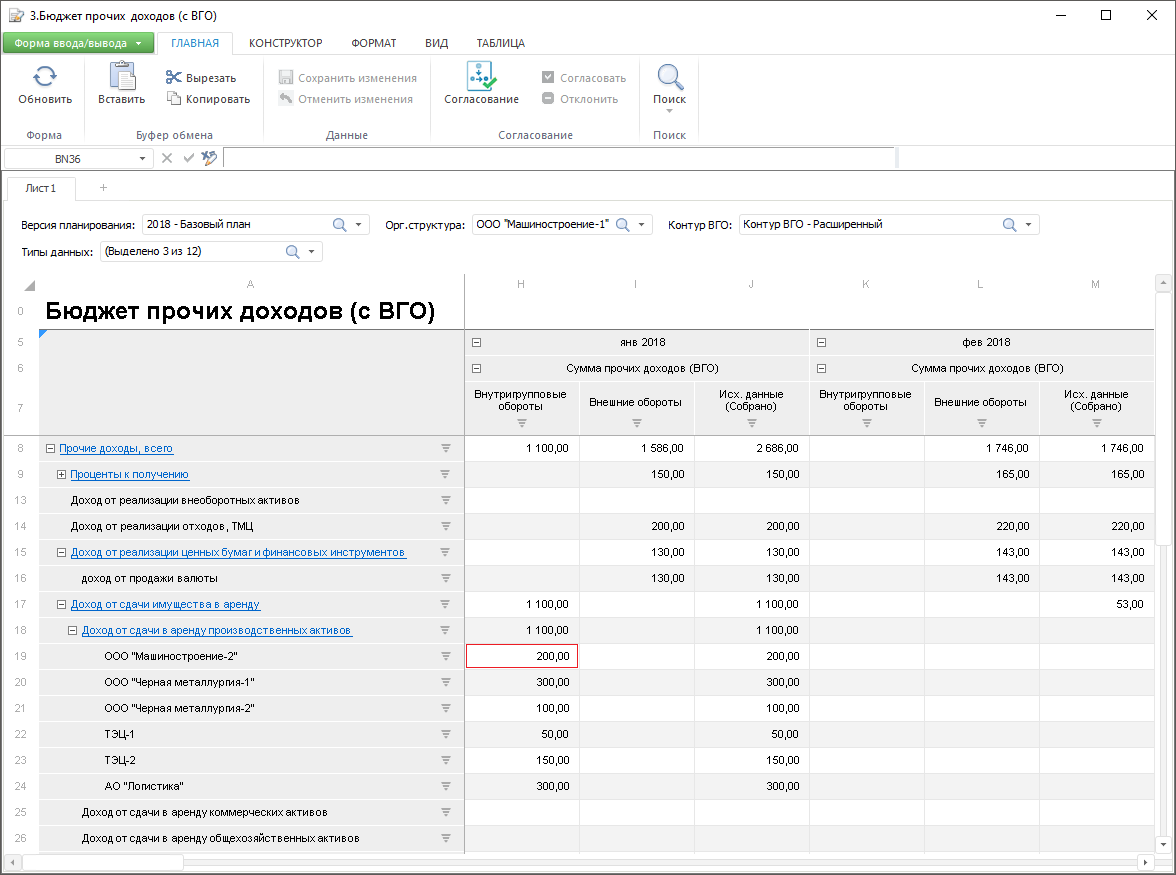Collapse the янв 2018 column group

tap(476, 342)
